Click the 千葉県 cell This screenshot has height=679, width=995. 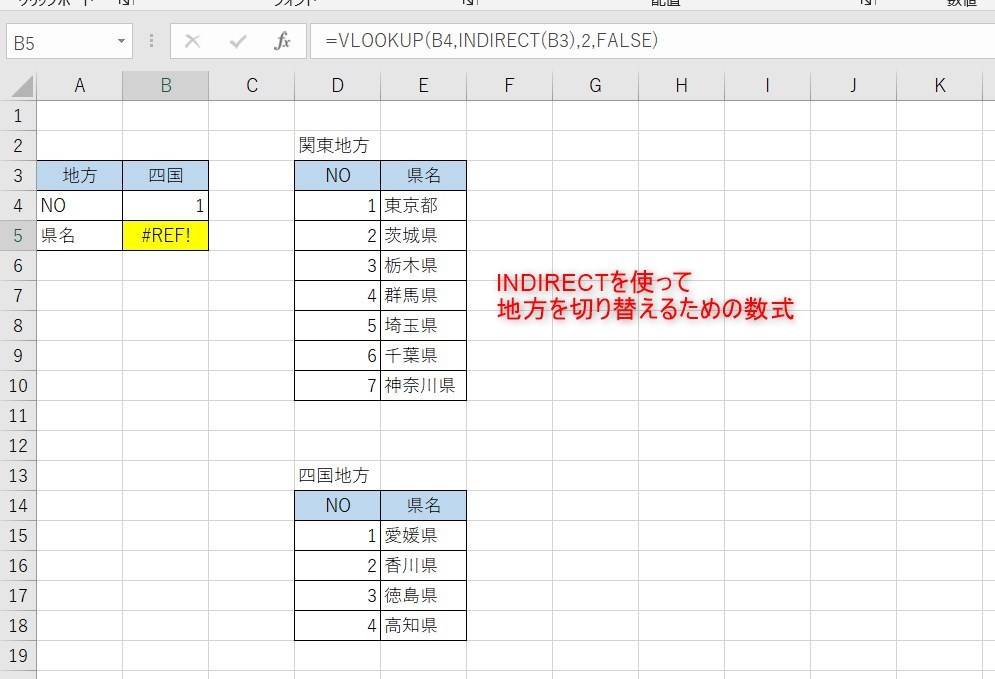point(423,355)
